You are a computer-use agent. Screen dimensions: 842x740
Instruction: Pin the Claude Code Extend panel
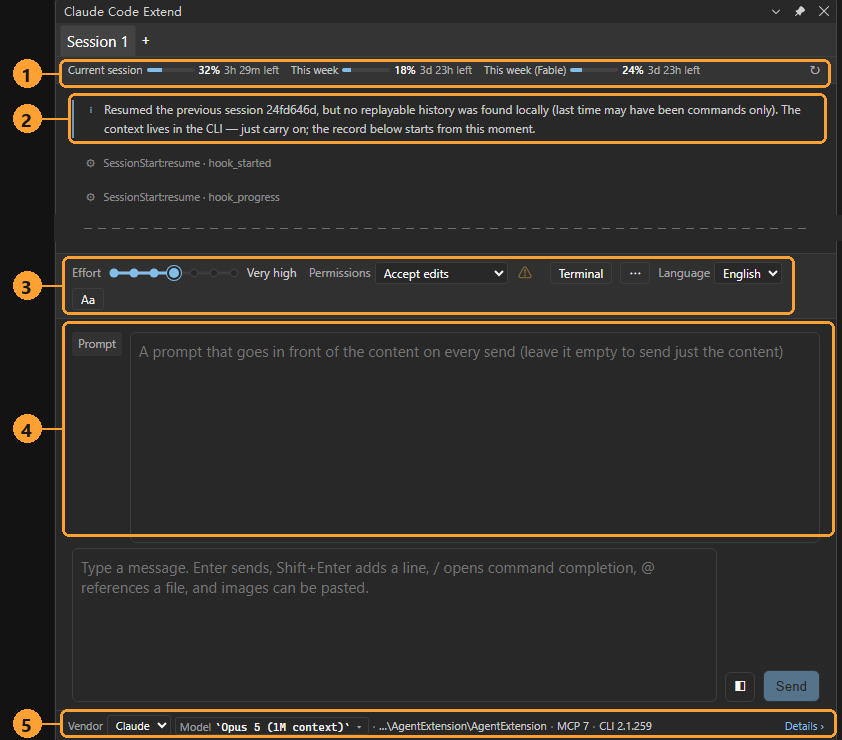click(800, 11)
